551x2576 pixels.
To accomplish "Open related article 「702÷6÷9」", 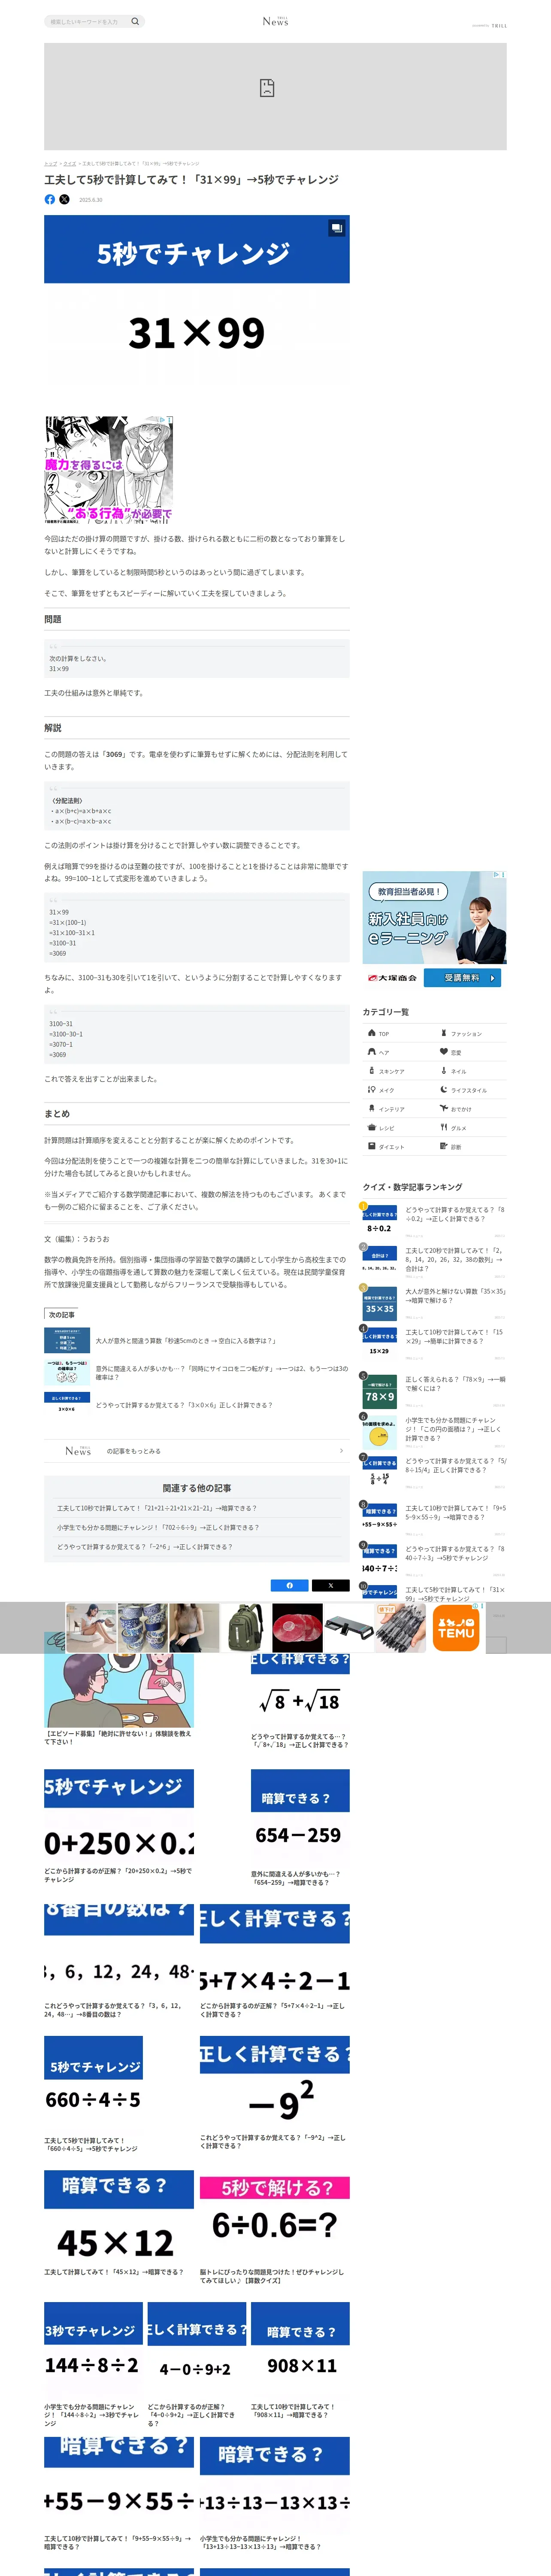I will pos(157,1527).
